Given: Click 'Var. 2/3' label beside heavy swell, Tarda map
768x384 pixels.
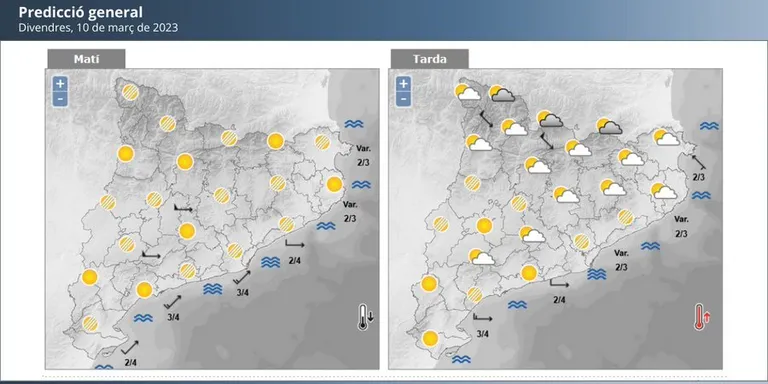Looking at the screenshot, I should [622, 261].
